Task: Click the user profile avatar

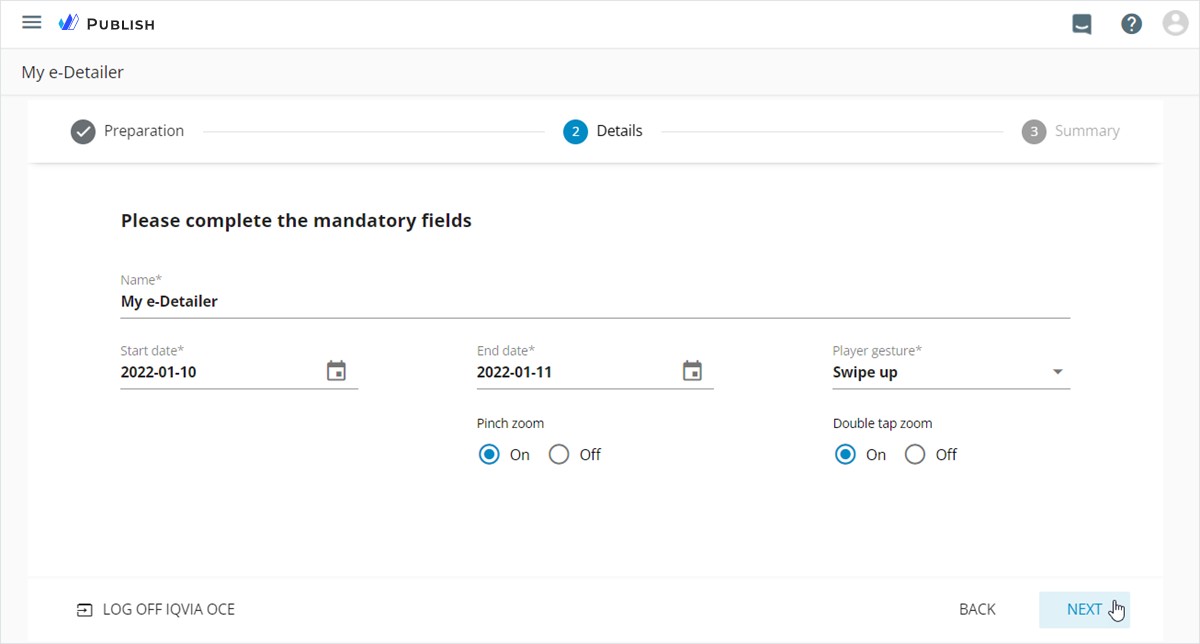Action: pos(1175,24)
